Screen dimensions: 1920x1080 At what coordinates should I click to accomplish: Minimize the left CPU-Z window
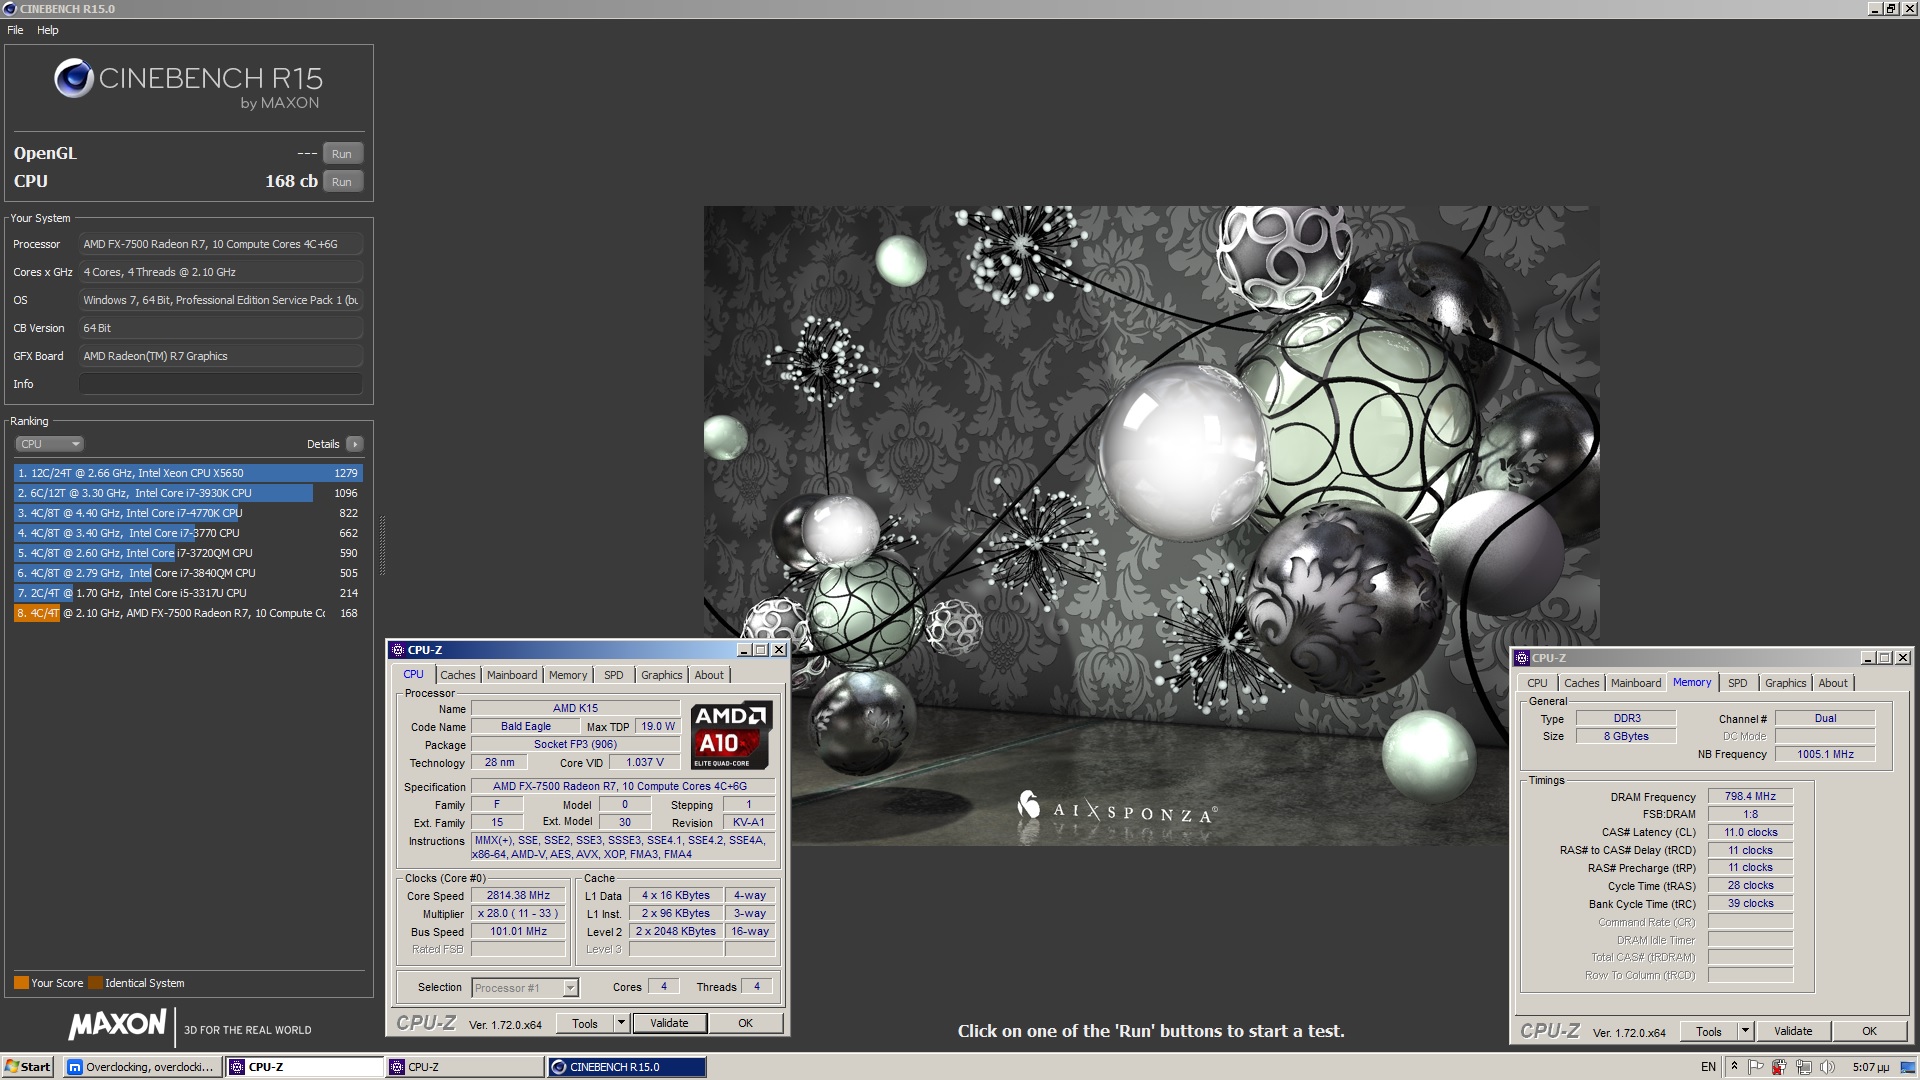point(743,650)
